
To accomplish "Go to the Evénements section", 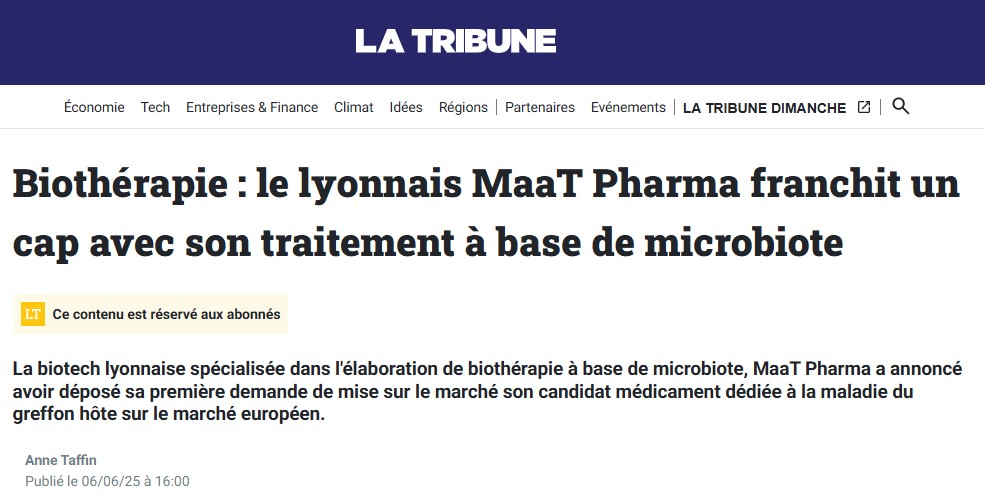I will pos(628,107).
